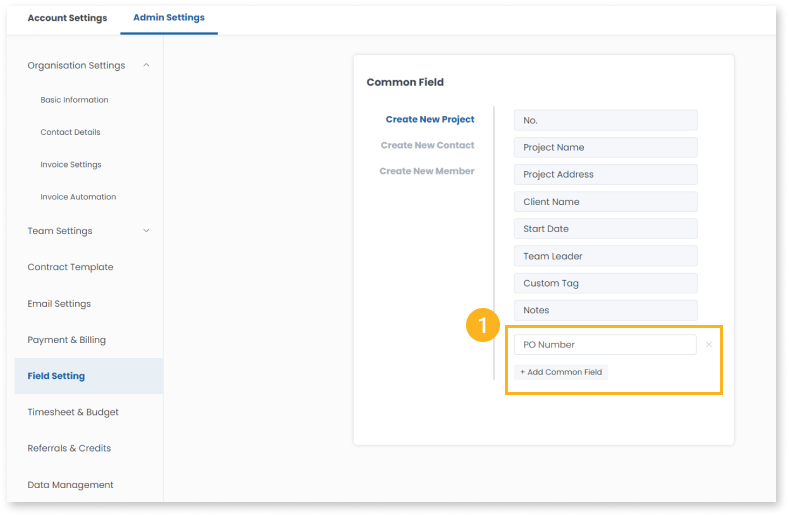Image resolution: width=789 pixels, height=516 pixels.
Task: Select Create New Member section
Action: [x=427, y=171]
